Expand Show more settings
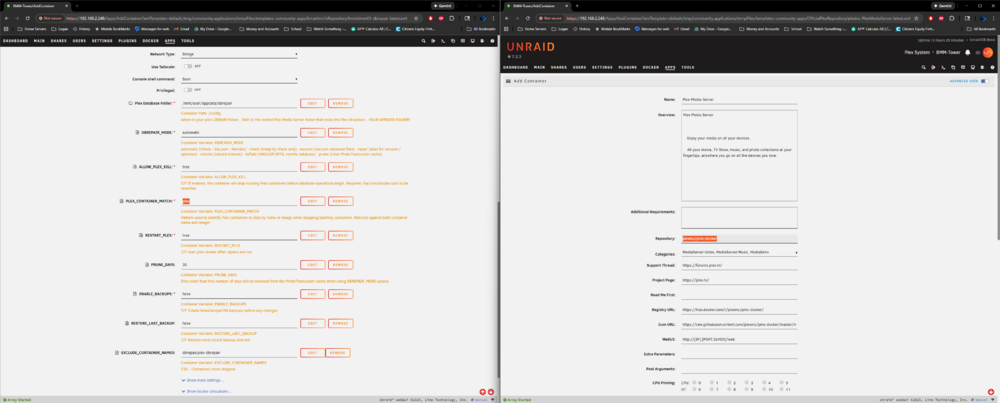 tap(203, 380)
